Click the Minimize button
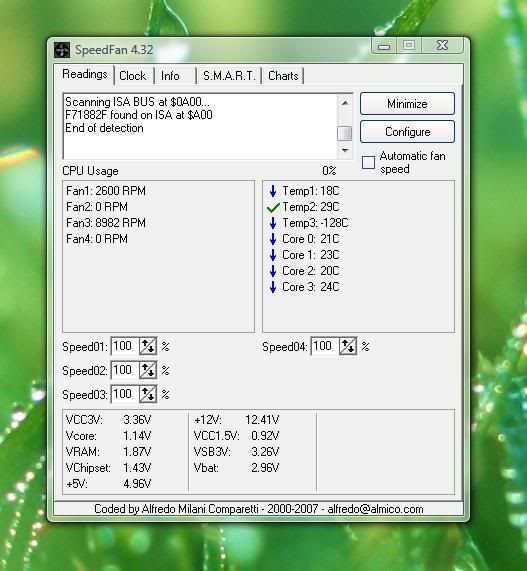The height and width of the screenshot is (571, 527). tap(407, 104)
